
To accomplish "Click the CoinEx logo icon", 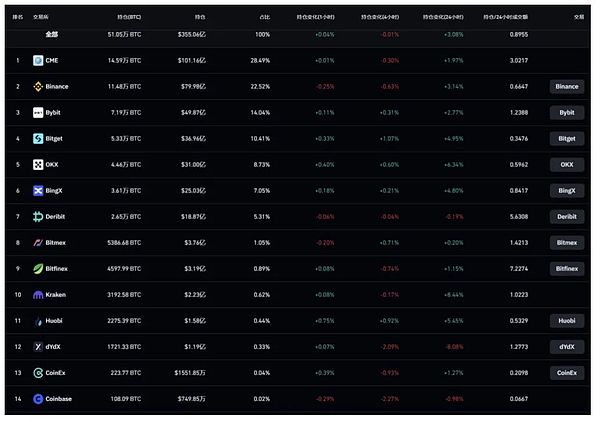I will [38, 373].
